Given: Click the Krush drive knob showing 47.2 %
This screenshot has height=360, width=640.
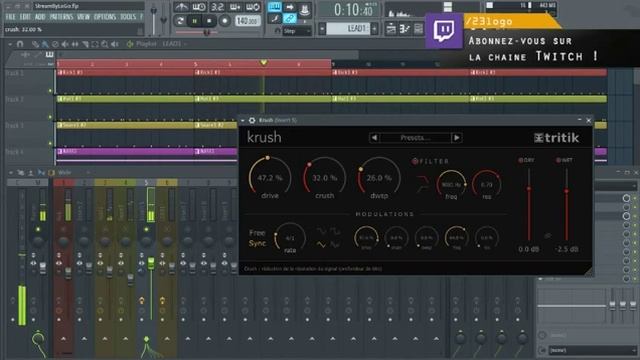Looking at the screenshot, I should click(x=270, y=178).
